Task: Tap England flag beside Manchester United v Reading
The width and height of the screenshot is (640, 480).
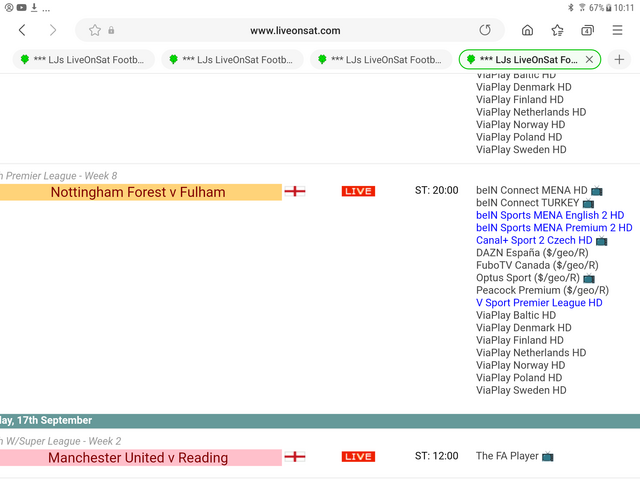Action: [295, 457]
